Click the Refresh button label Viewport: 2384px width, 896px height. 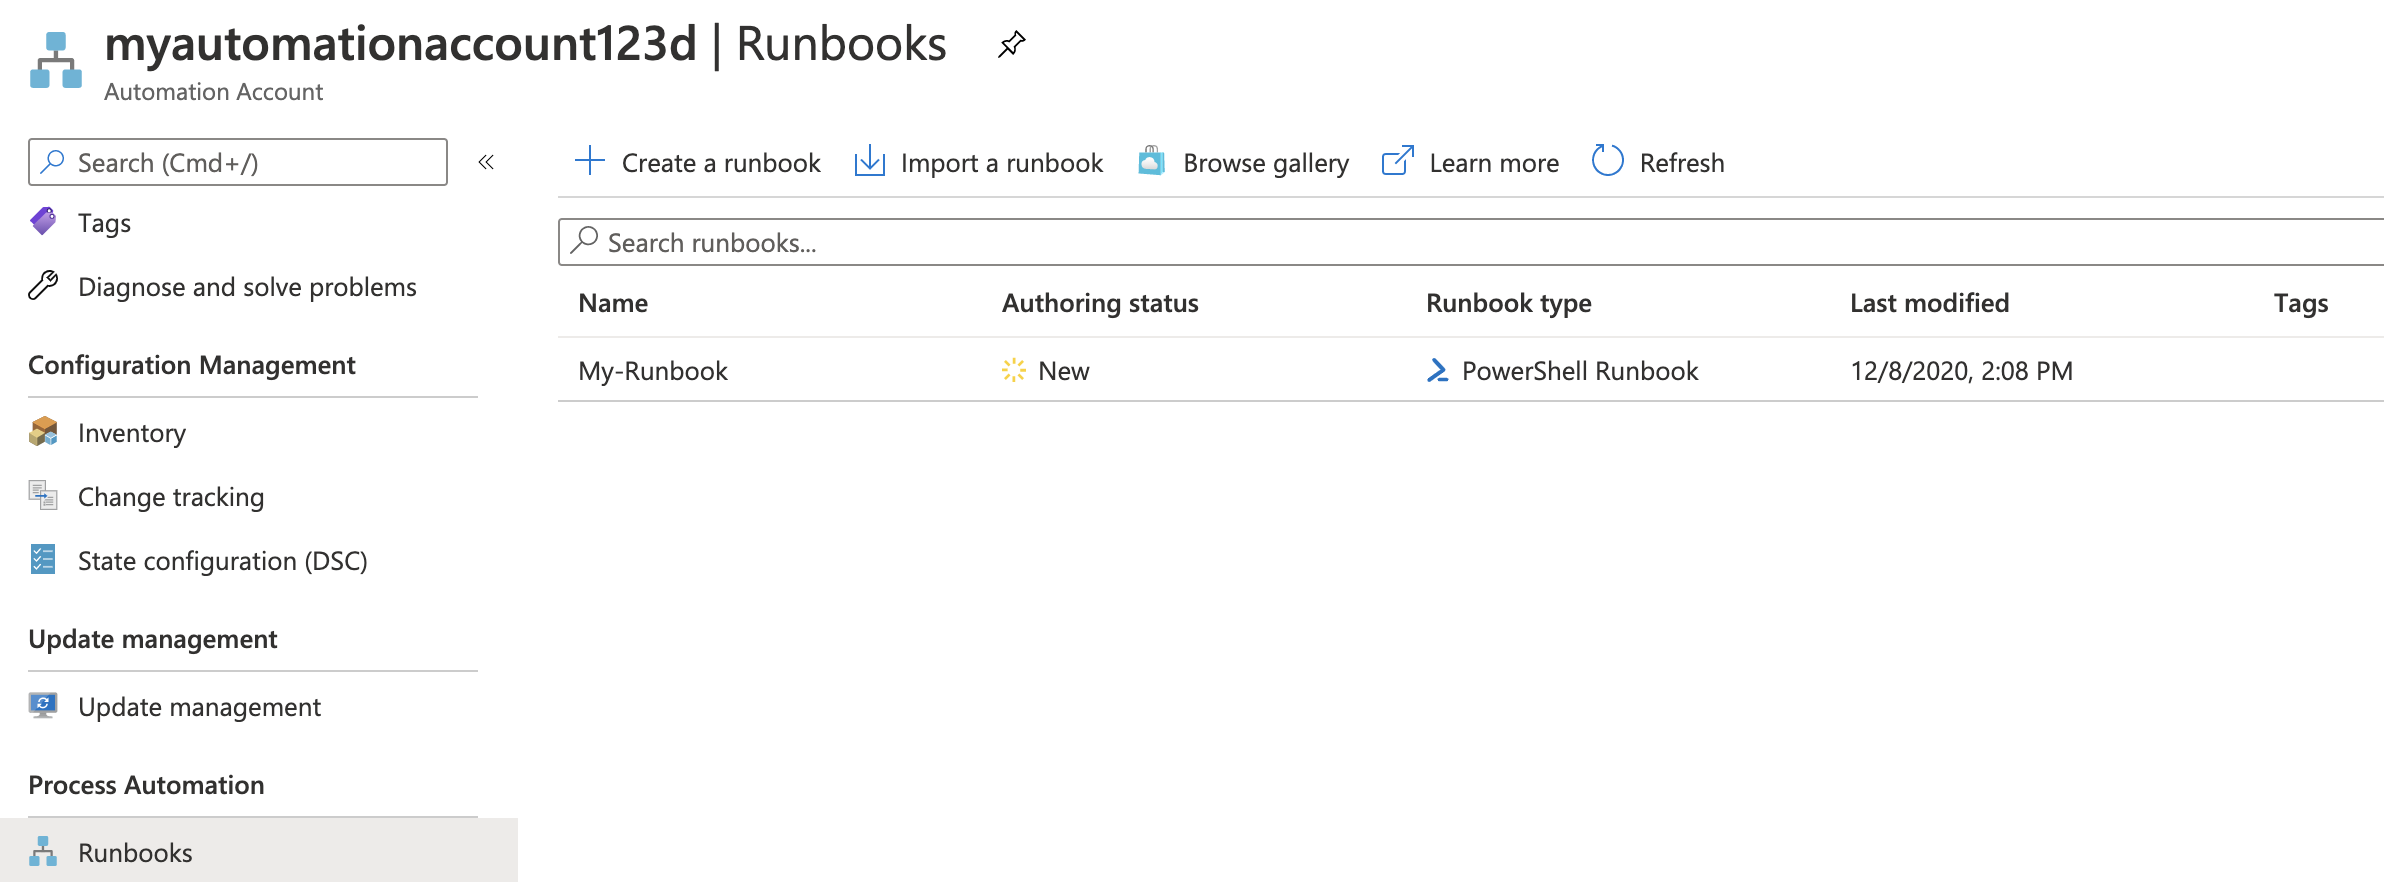coord(1682,162)
